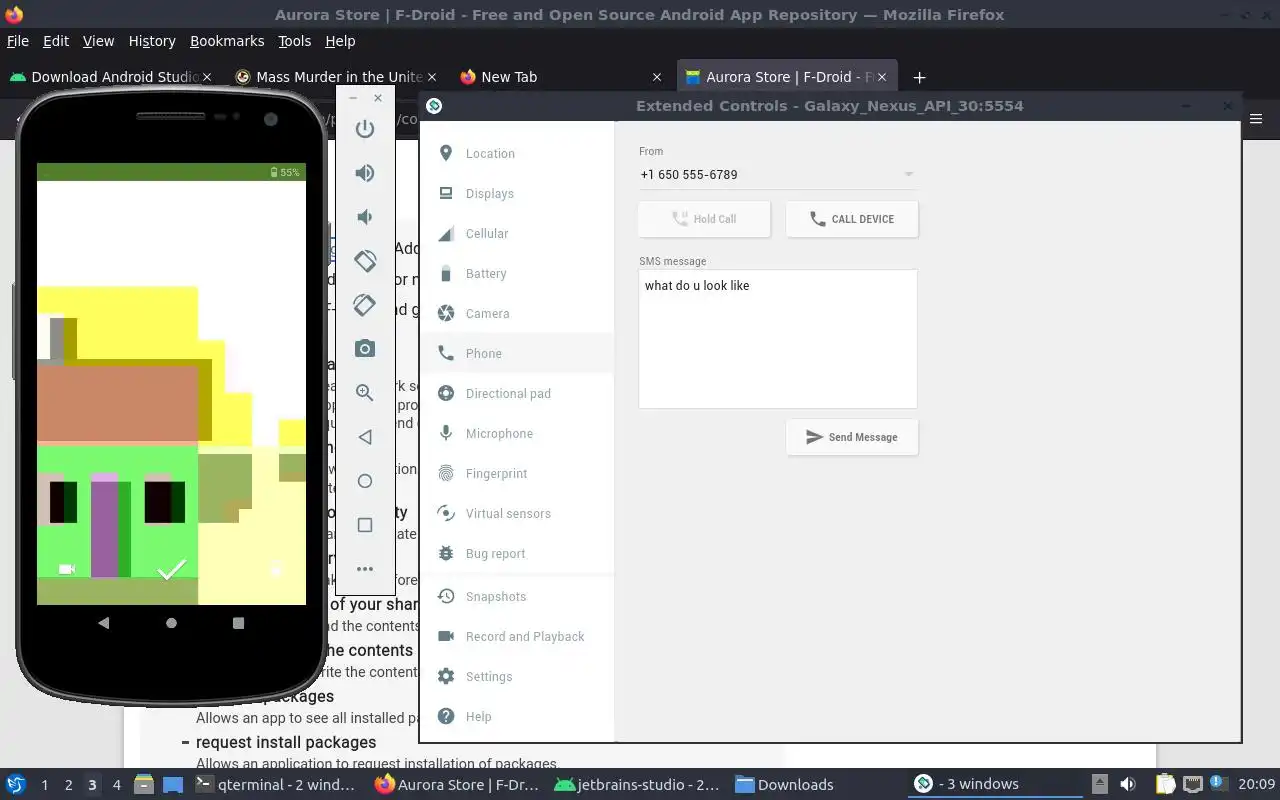Tap the phone's on-screen recents button
The height and width of the screenshot is (800, 1280).
[238, 623]
